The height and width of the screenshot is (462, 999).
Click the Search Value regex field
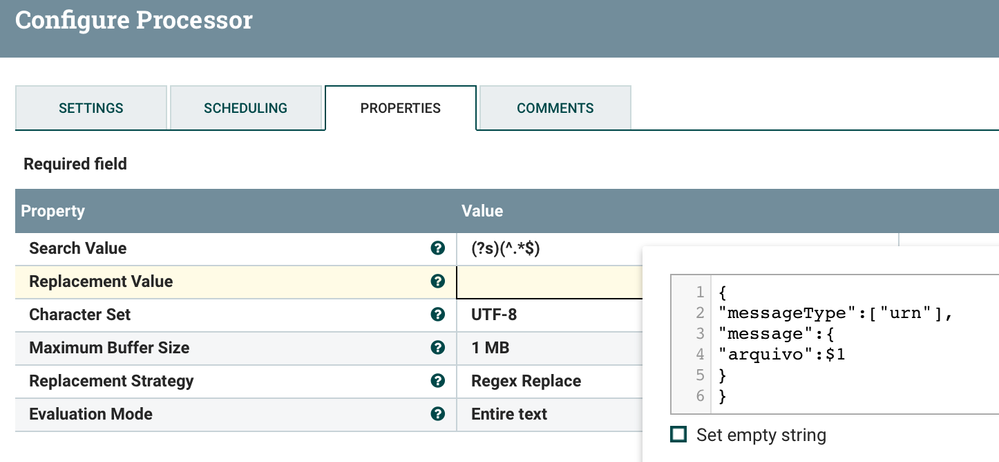(506, 248)
